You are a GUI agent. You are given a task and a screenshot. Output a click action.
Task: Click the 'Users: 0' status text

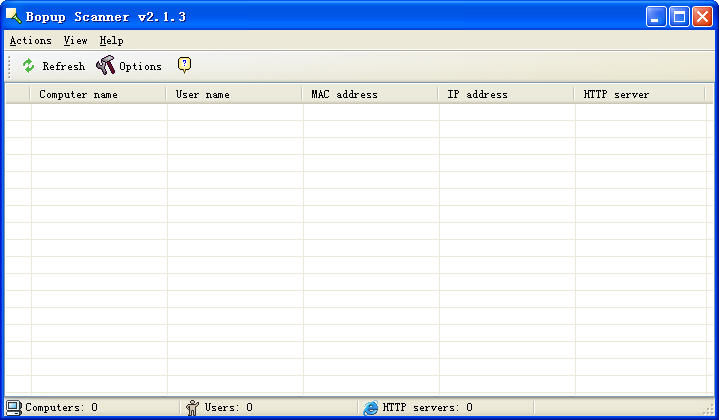coord(228,407)
